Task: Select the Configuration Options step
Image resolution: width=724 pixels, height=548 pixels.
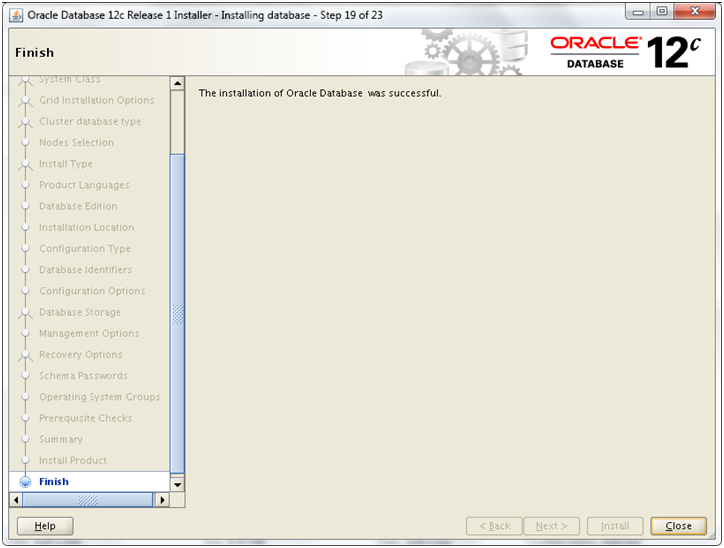Action: [x=92, y=291]
